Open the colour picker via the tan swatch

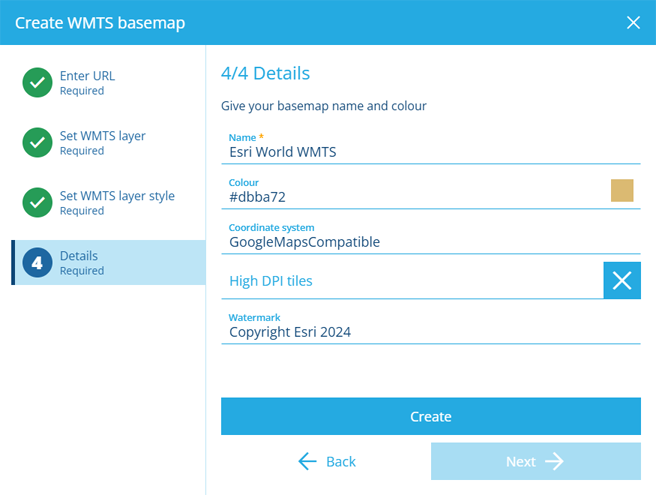622,190
